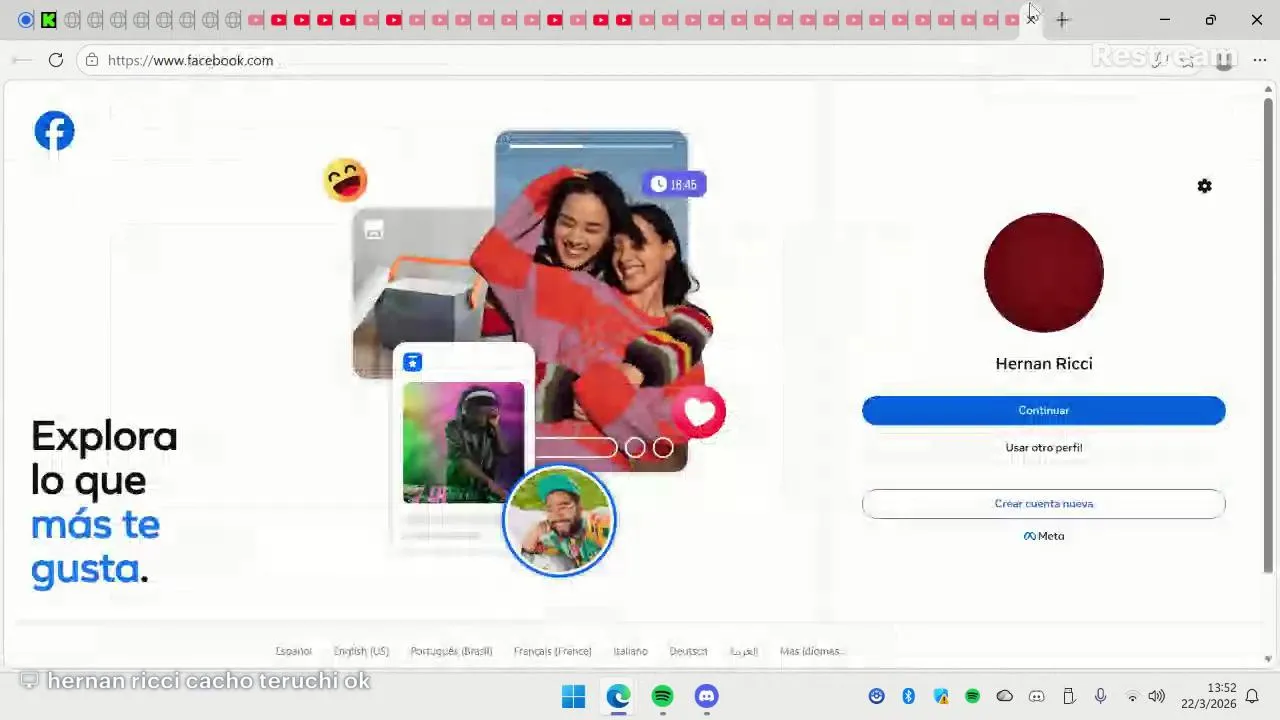The width and height of the screenshot is (1280, 720).
Task: Open Windows Security tray icon
Action: coord(940,696)
